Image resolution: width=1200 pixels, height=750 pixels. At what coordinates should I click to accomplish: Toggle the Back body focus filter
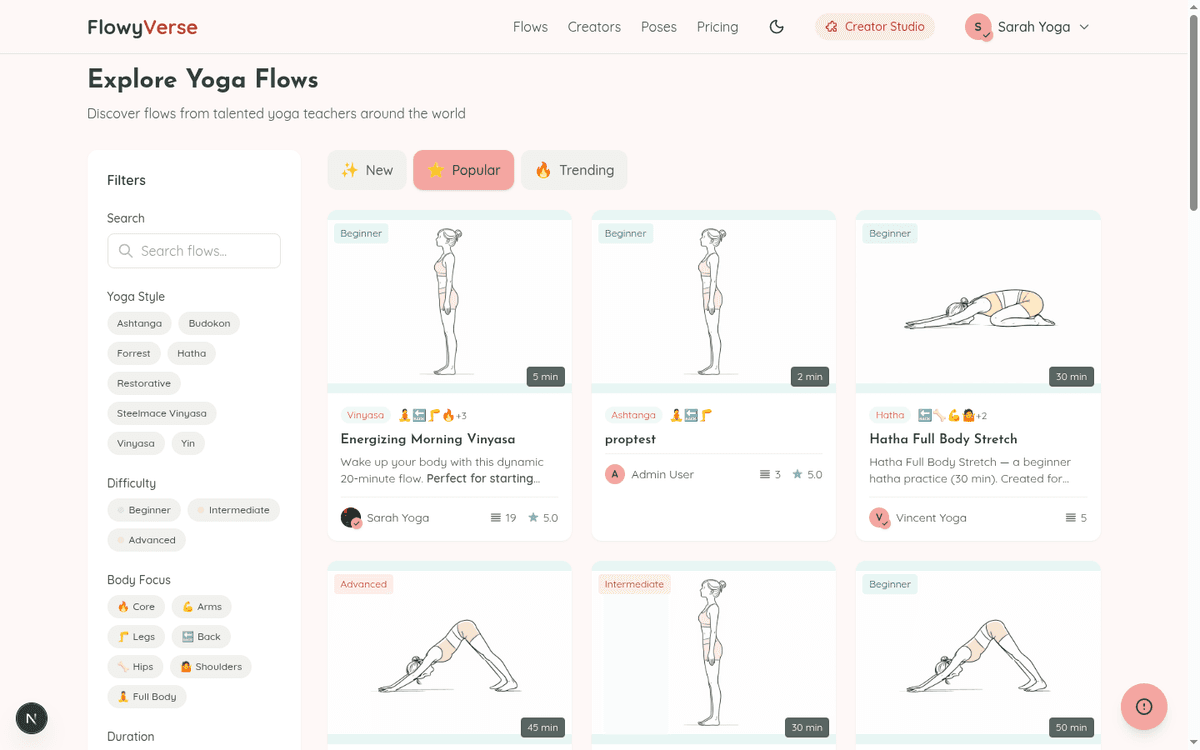(201, 636)
